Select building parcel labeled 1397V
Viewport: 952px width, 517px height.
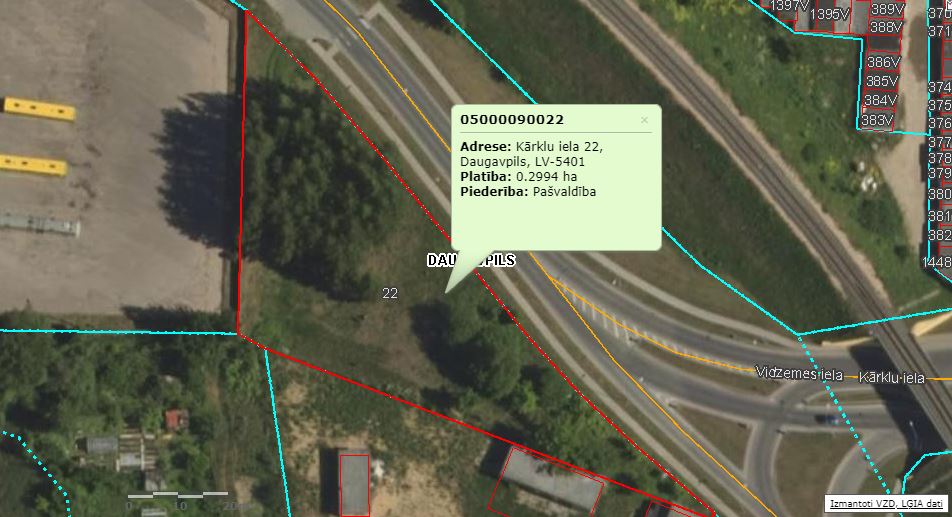(x=789, y=6)
